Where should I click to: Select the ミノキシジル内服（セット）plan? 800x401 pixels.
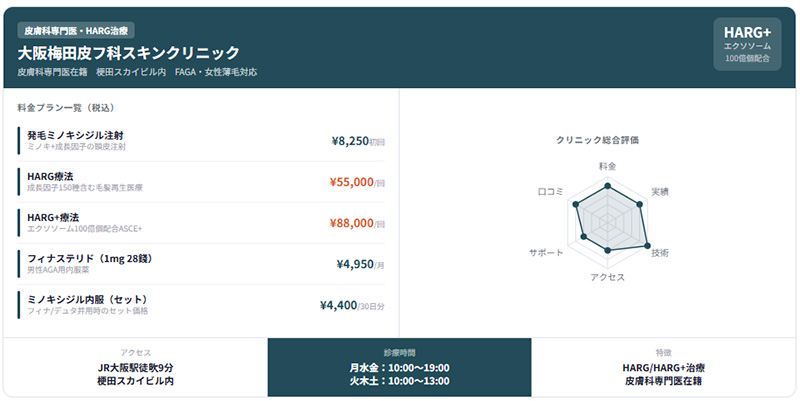coord(200,305)
